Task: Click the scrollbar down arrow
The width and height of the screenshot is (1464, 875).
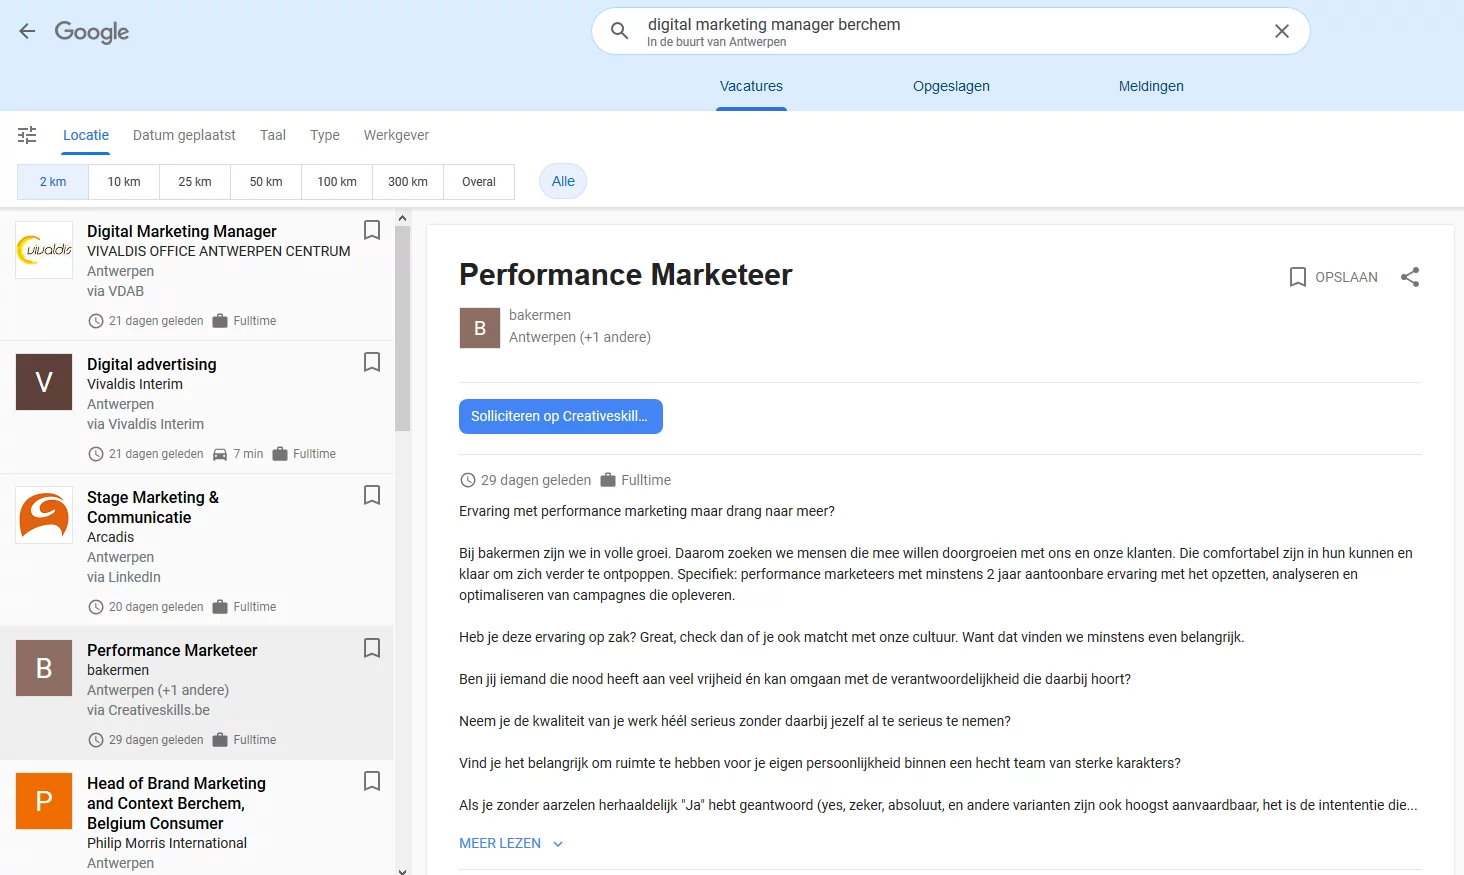Action: coord(402,871)
